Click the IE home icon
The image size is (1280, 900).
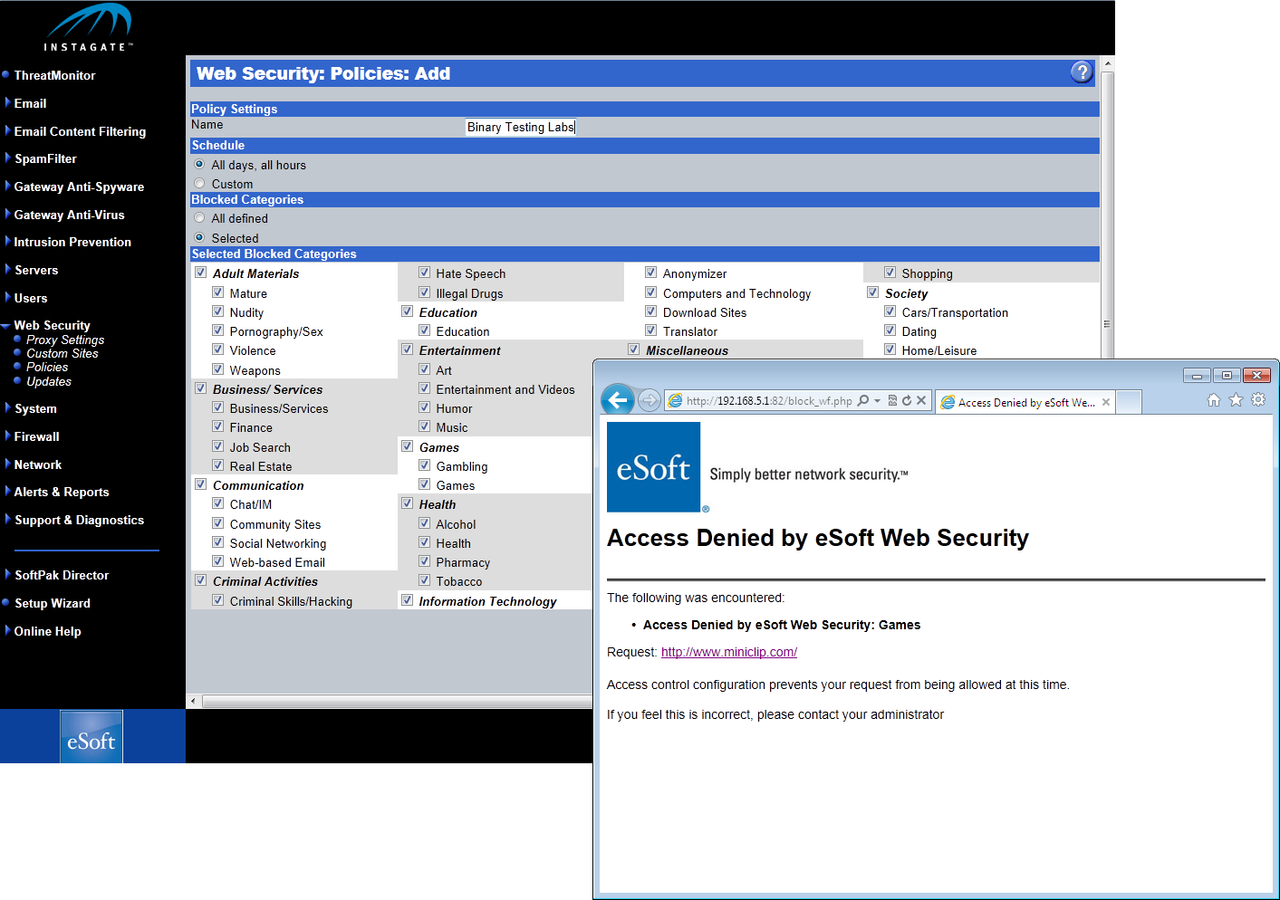1214,400
